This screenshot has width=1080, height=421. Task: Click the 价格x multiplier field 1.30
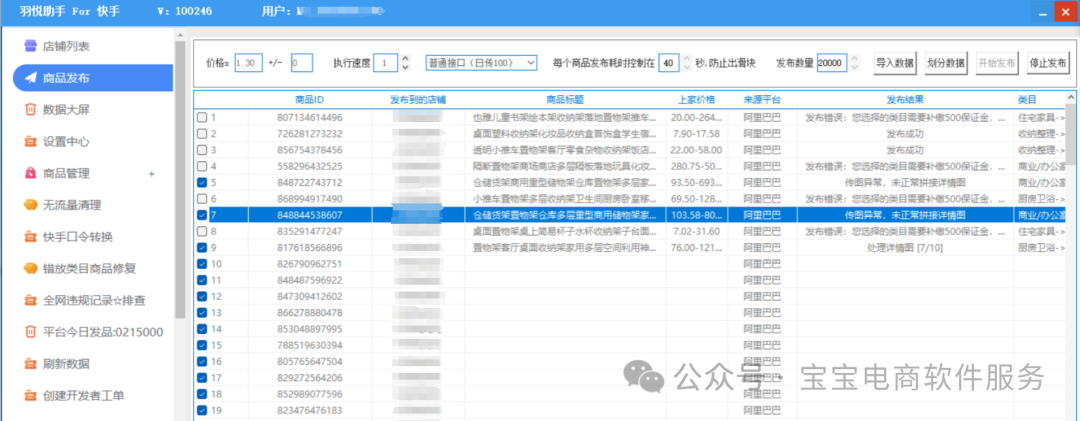(249, 63)
